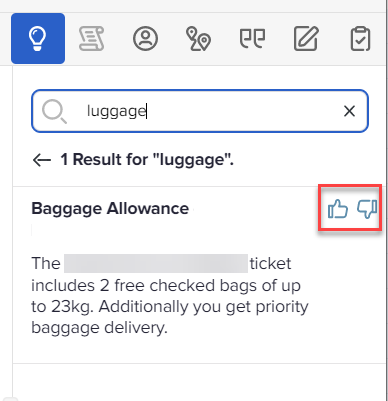Go back using the left arrow
Viewport: 388px width, 401px height.
pos(42,160)
